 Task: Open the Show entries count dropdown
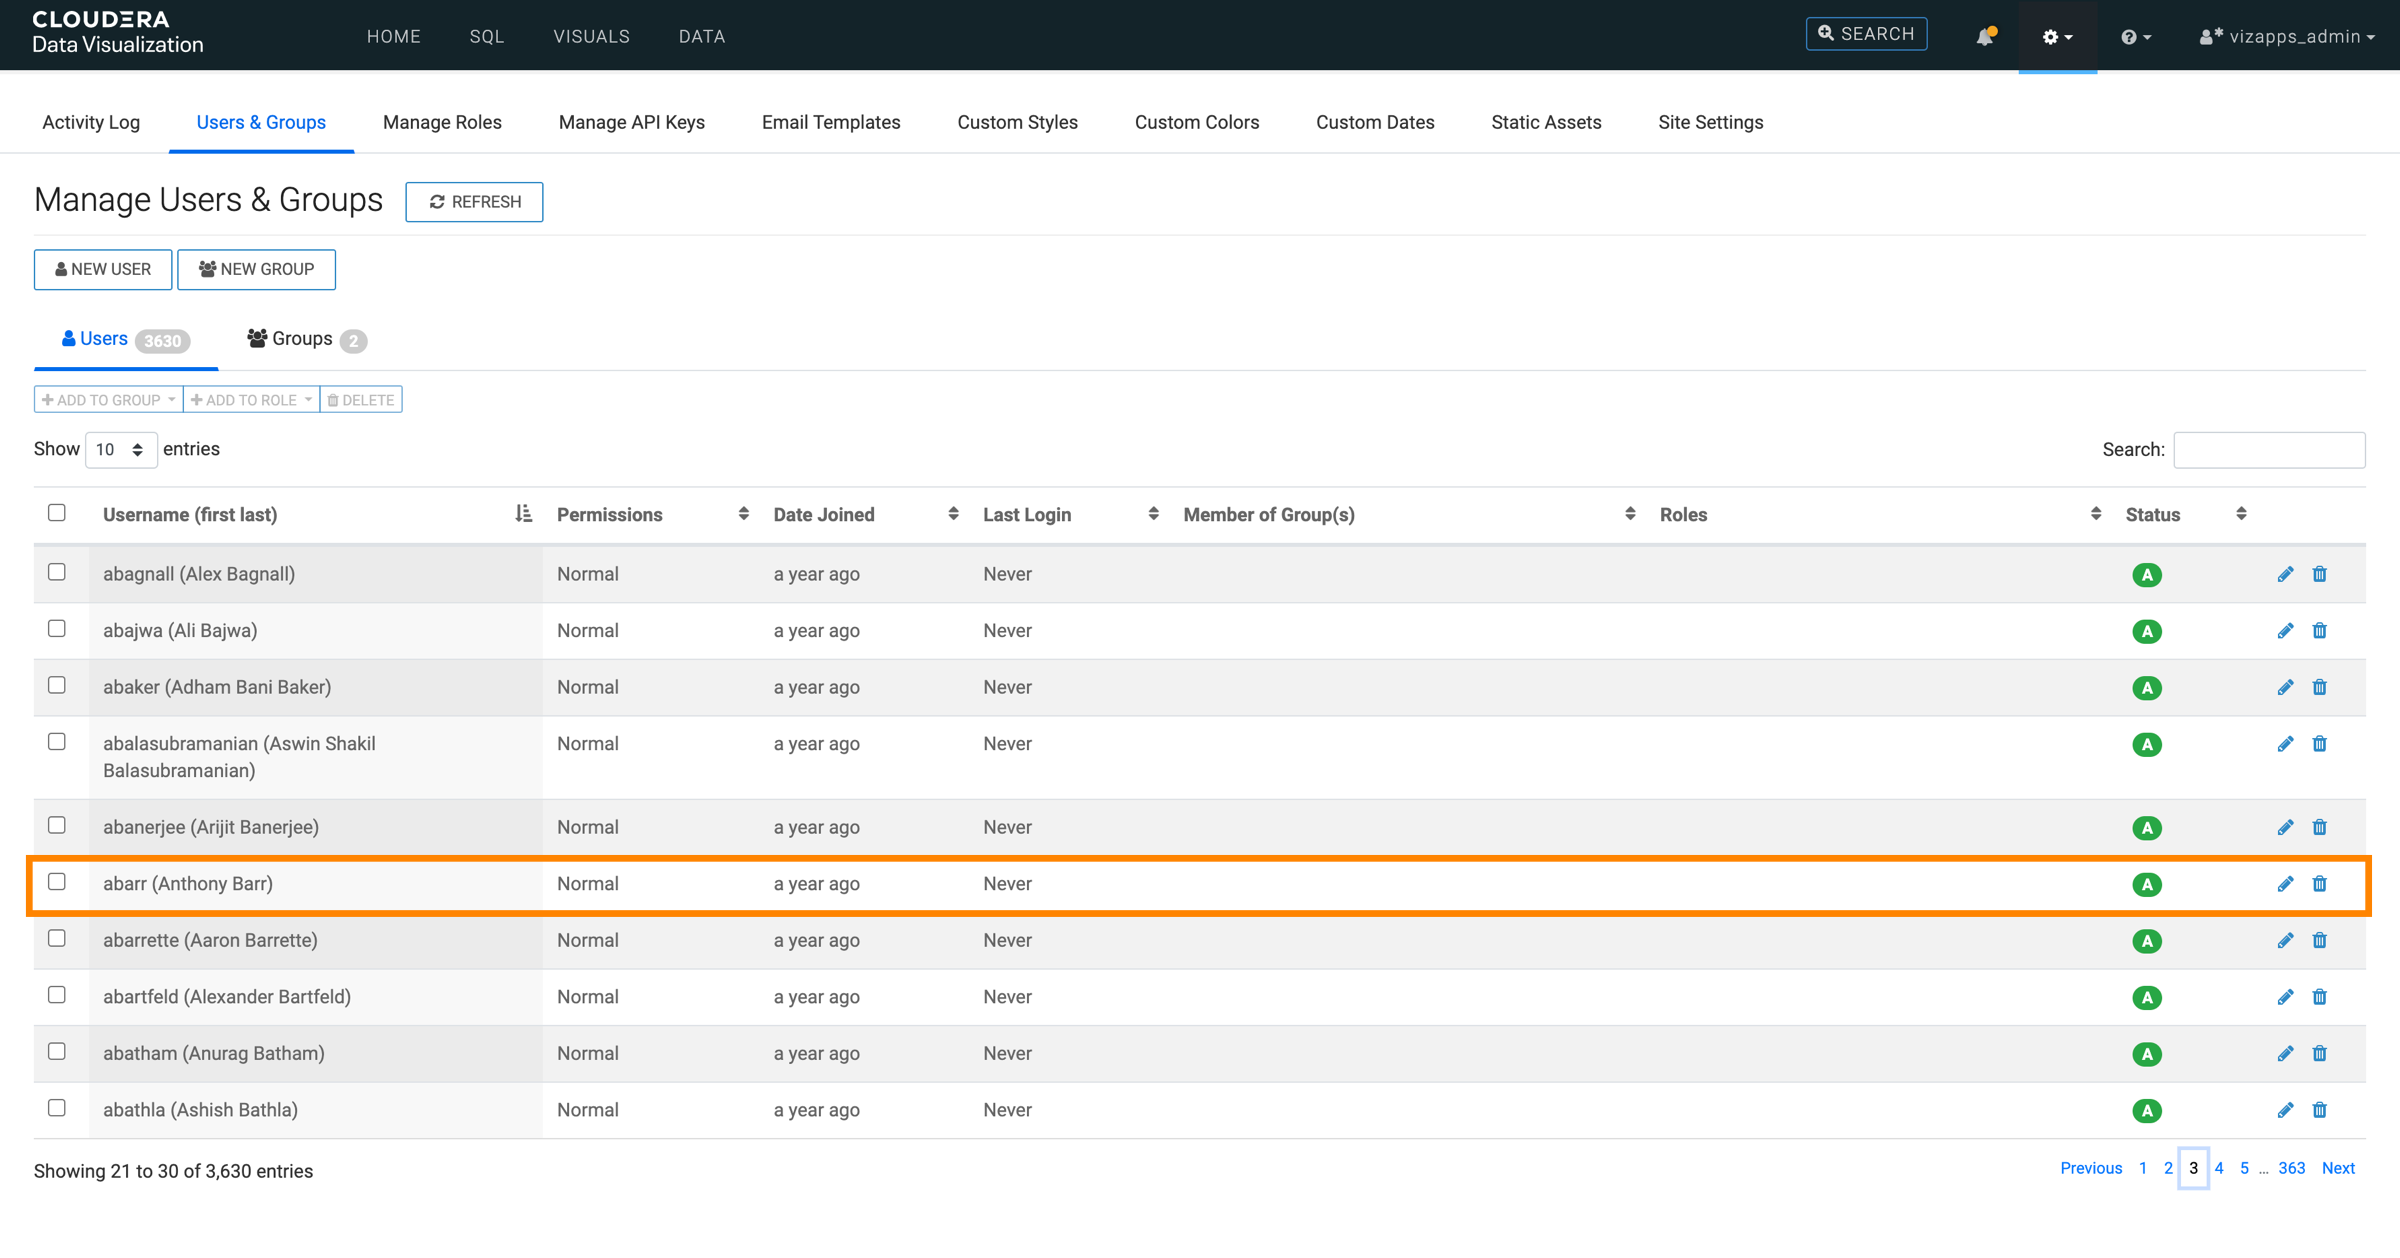coord(120,450)
